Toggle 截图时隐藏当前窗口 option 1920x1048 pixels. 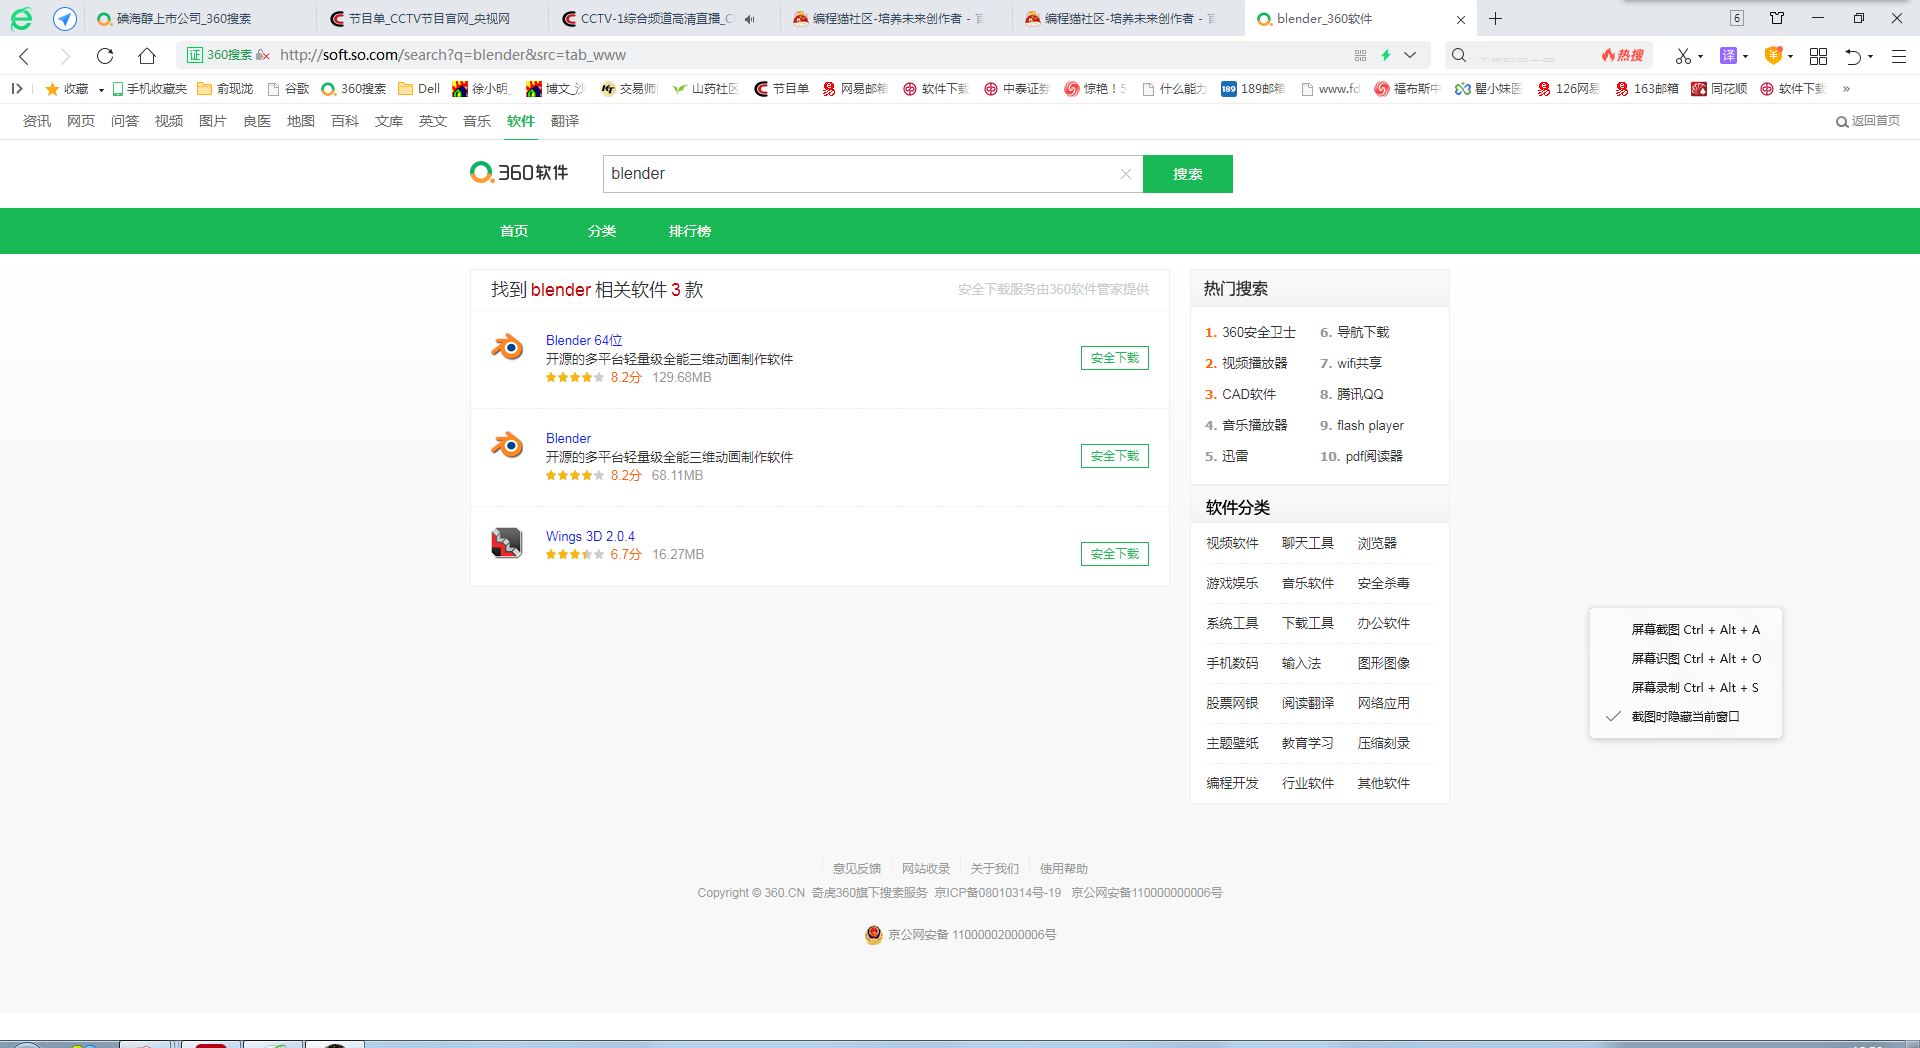click(1685, 717)
